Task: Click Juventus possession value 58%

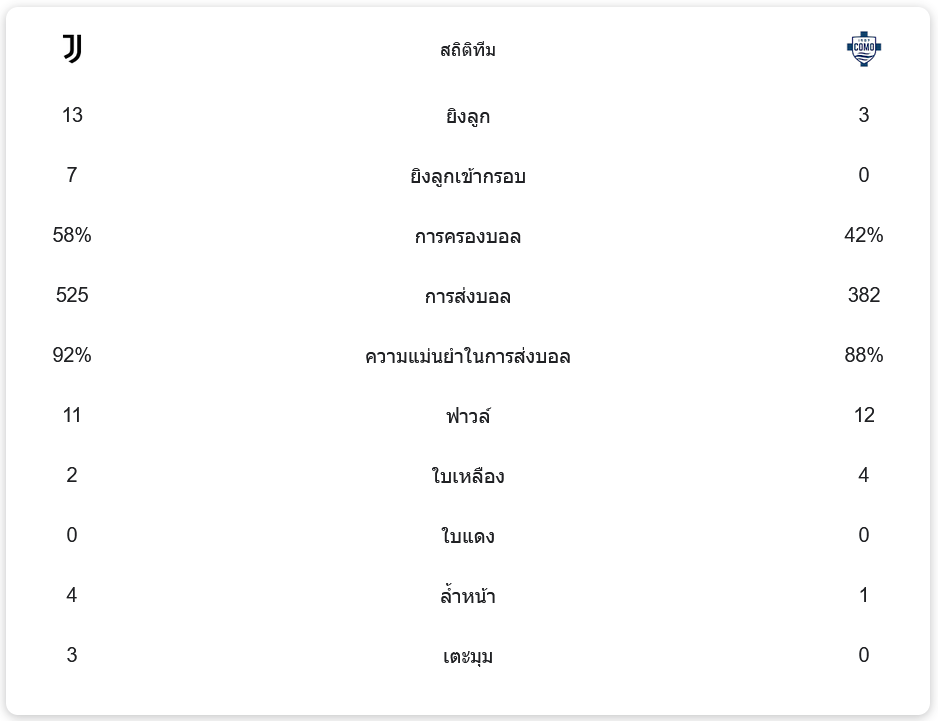Action: 72,235
